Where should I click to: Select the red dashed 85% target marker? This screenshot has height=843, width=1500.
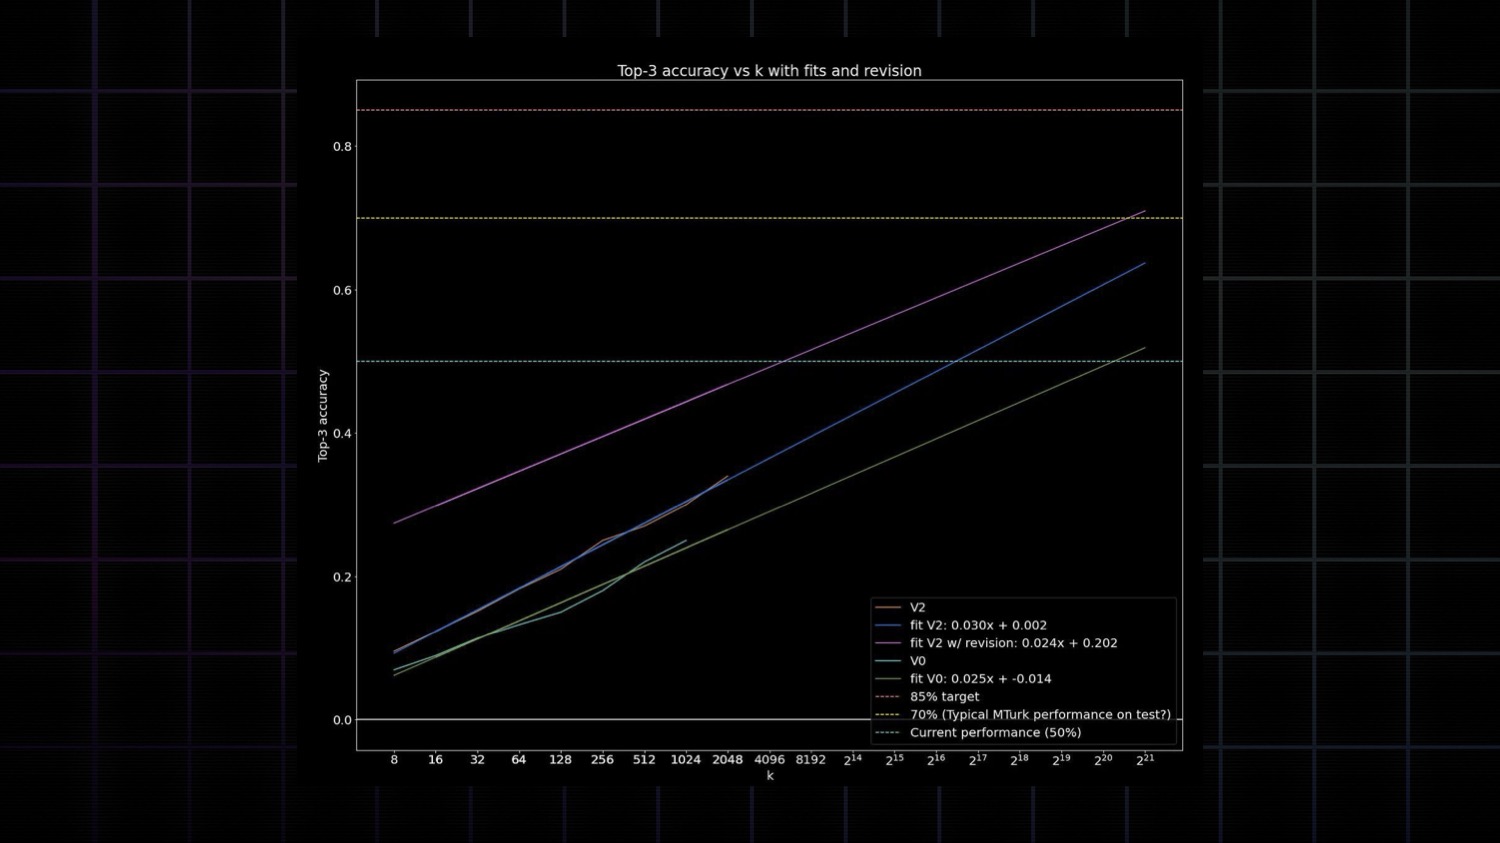tap(887, 697)
